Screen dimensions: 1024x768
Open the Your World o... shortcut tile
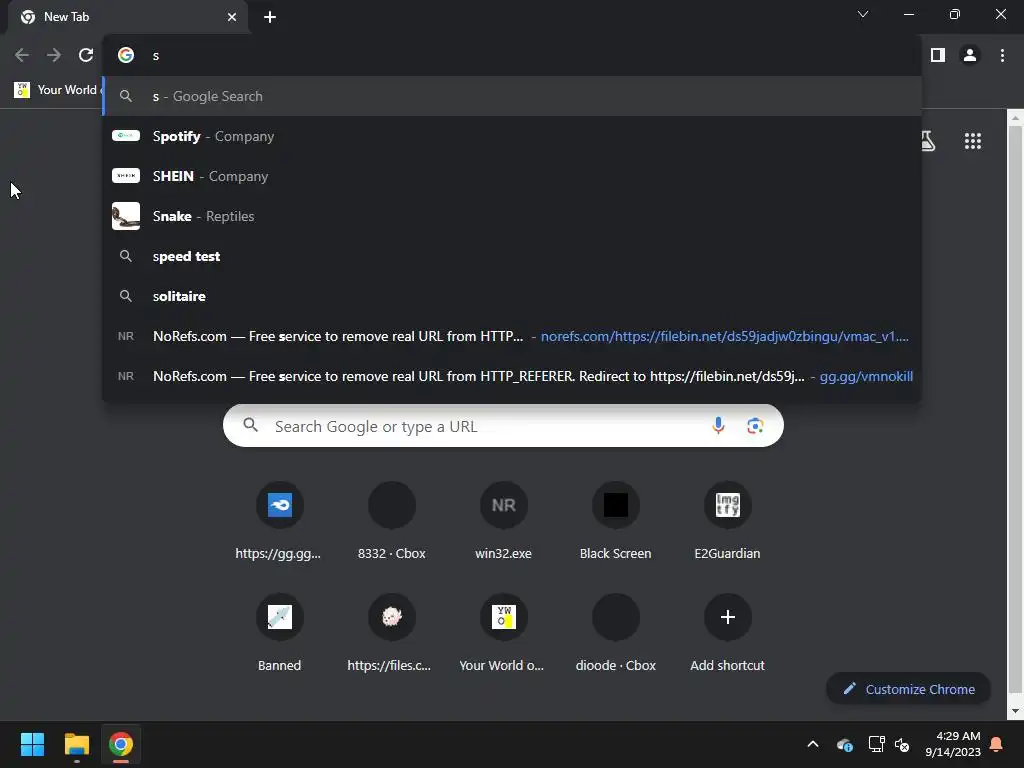(x=504, y=633)
